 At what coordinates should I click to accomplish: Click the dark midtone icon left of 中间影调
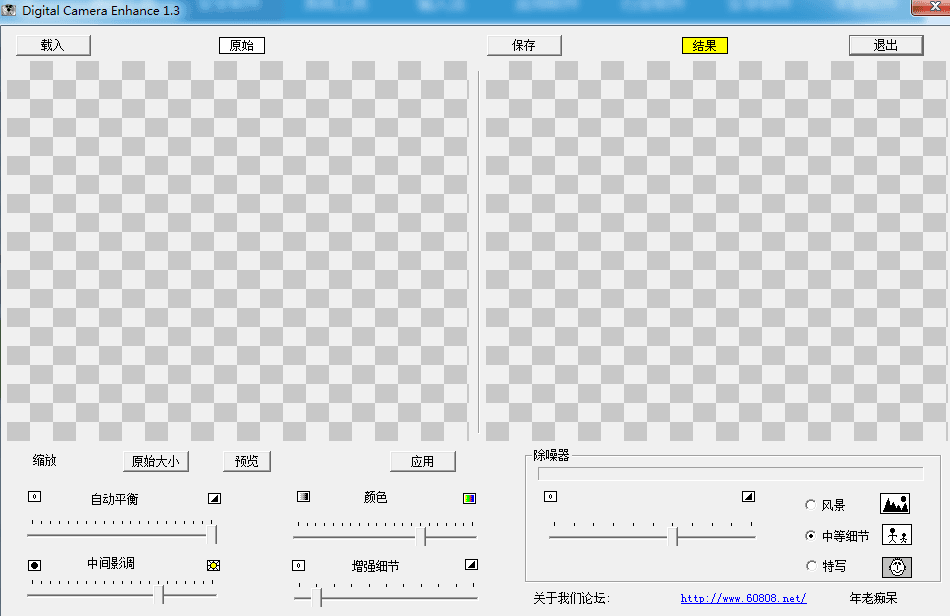coord(35,565)
